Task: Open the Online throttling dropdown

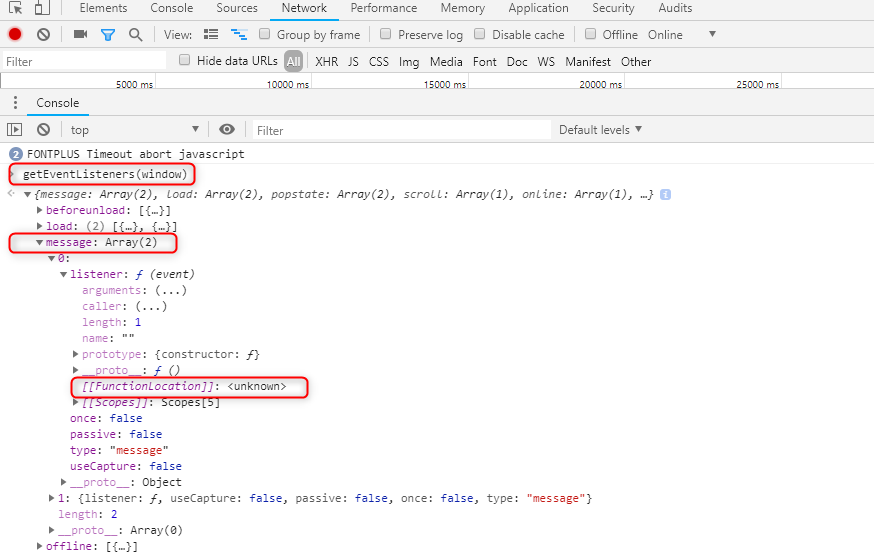Action: point(681,35)
